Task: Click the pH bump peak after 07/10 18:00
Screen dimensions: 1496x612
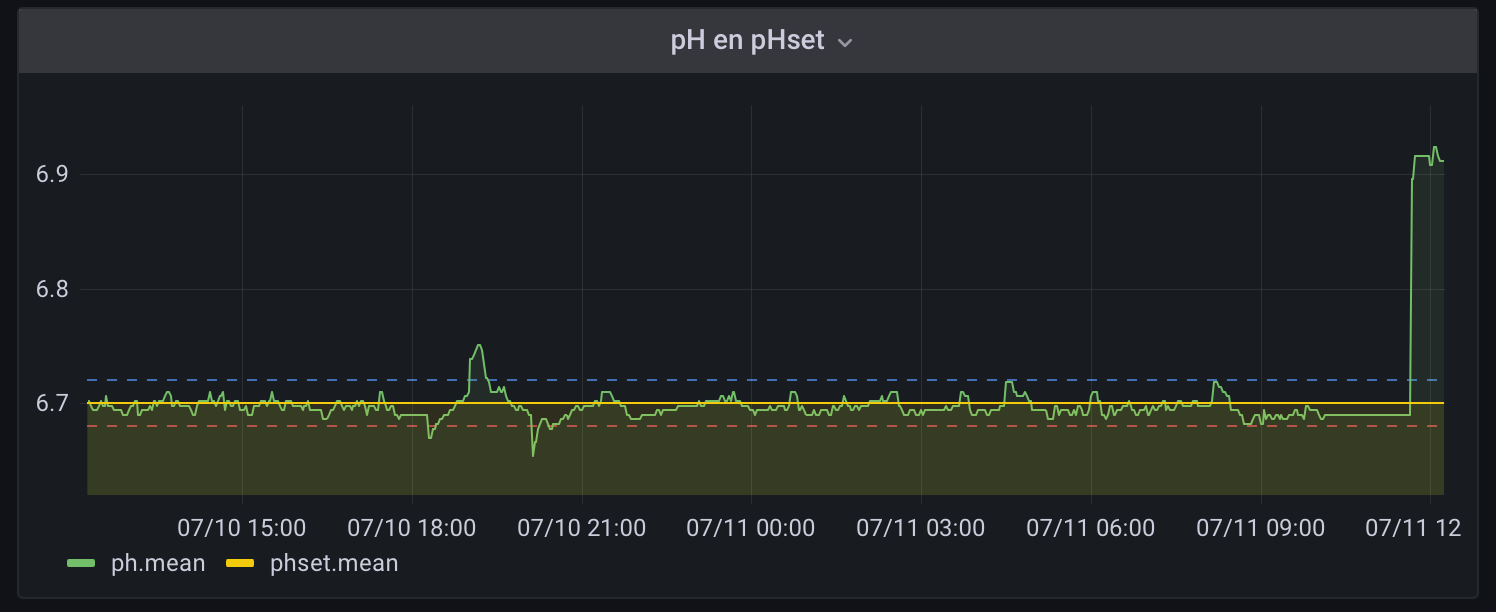Action: coord(479,346)
